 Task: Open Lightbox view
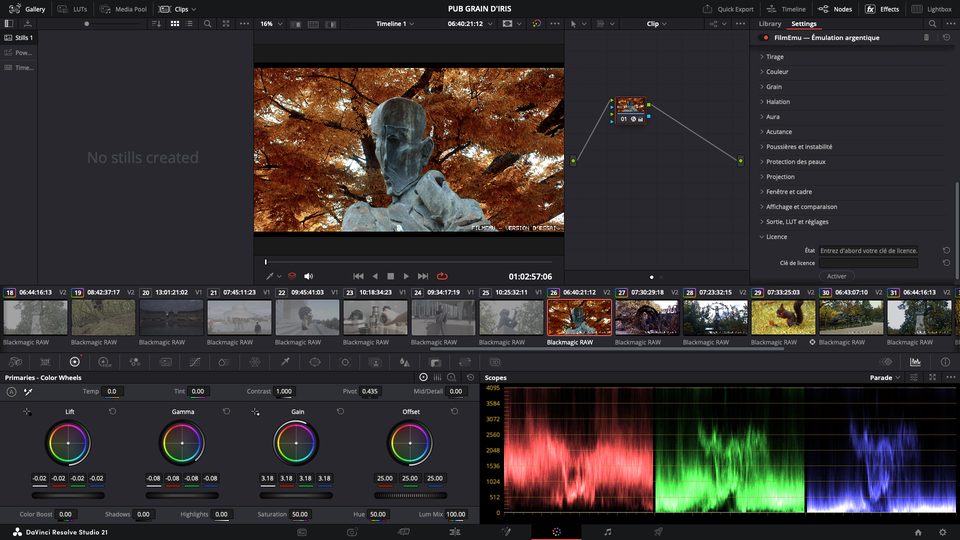(931, 9)
